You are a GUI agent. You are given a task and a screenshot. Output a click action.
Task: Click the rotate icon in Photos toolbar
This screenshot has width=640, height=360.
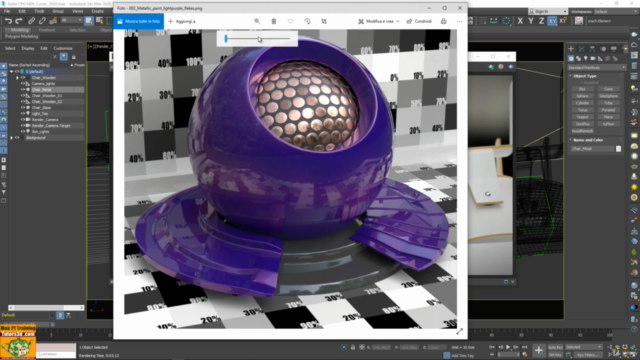pos(307,21)
